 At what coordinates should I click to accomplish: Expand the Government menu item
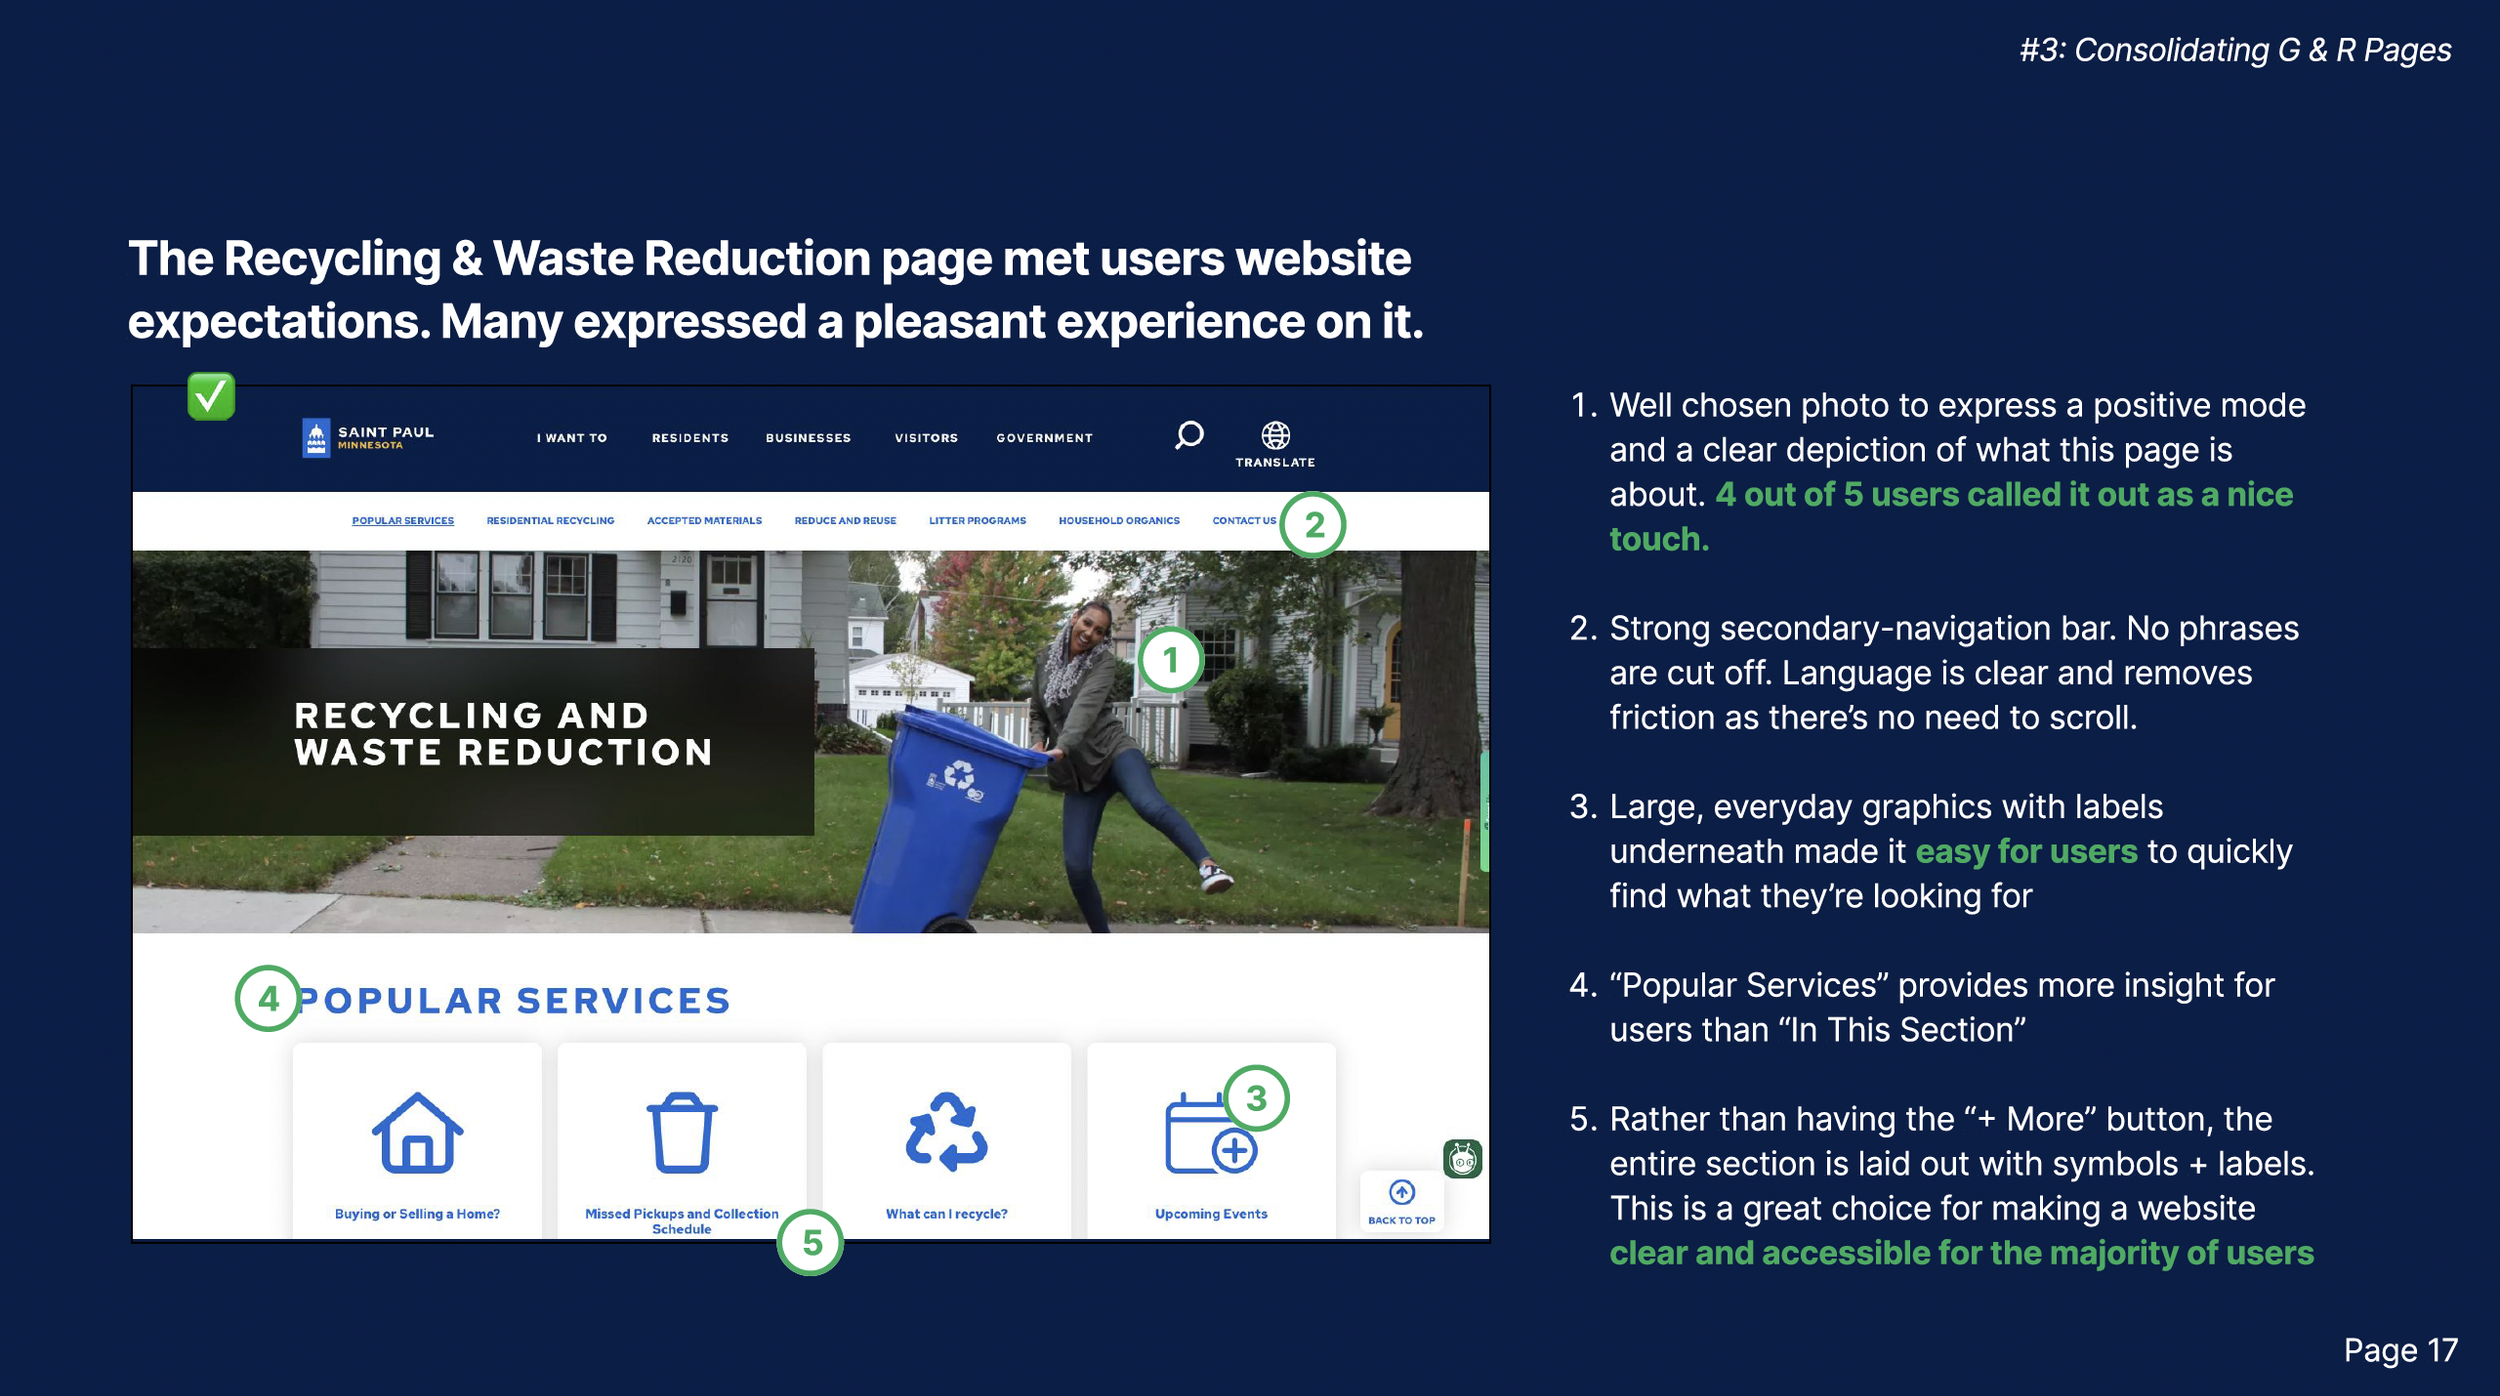[x=1044, y=438]
